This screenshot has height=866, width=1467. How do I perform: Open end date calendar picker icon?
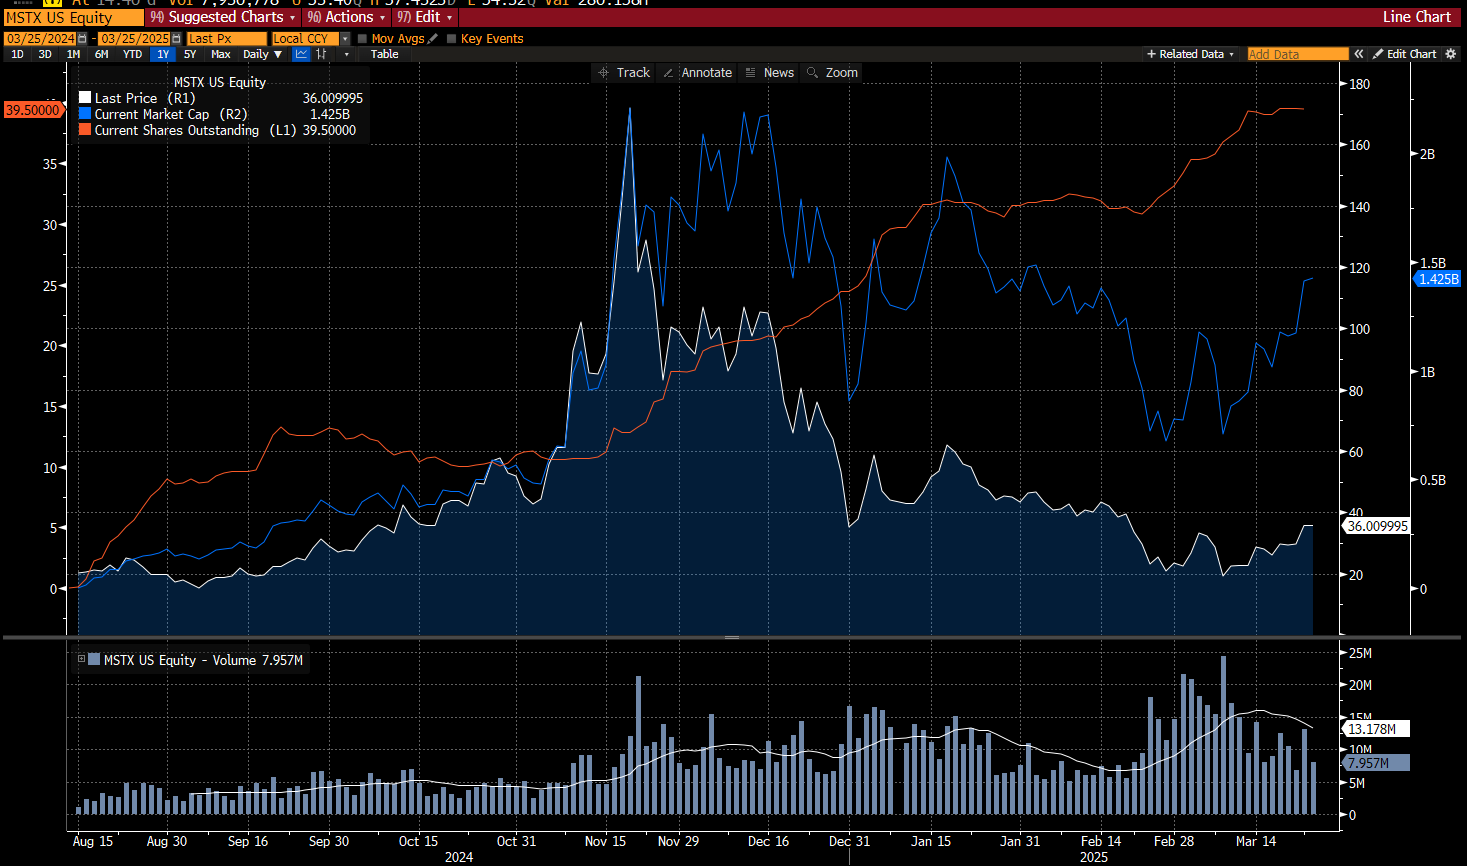pyautogui.click(x=176, y=38)
